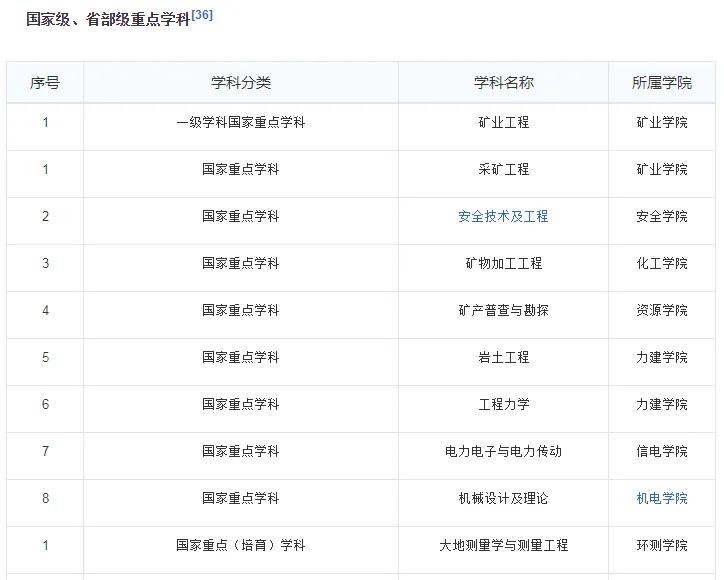Click the 序号 column header

(x=45, y=82)
